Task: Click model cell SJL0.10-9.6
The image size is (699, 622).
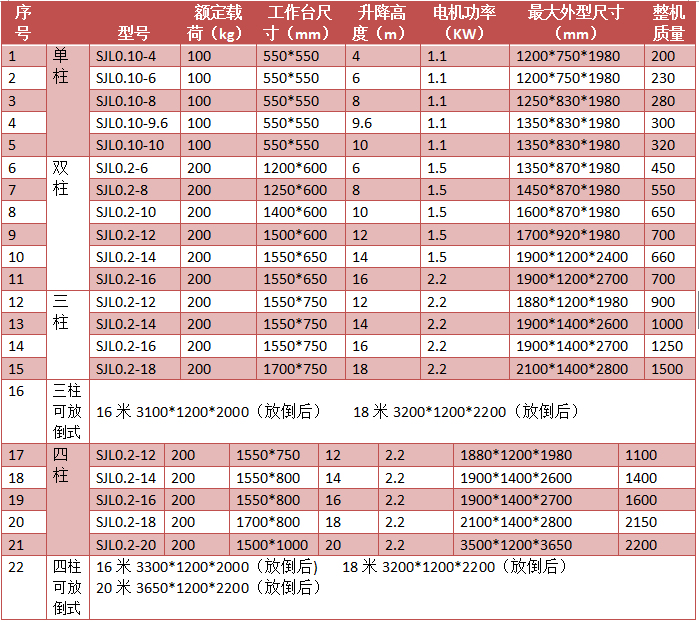Action: click(x=131, y=123)
